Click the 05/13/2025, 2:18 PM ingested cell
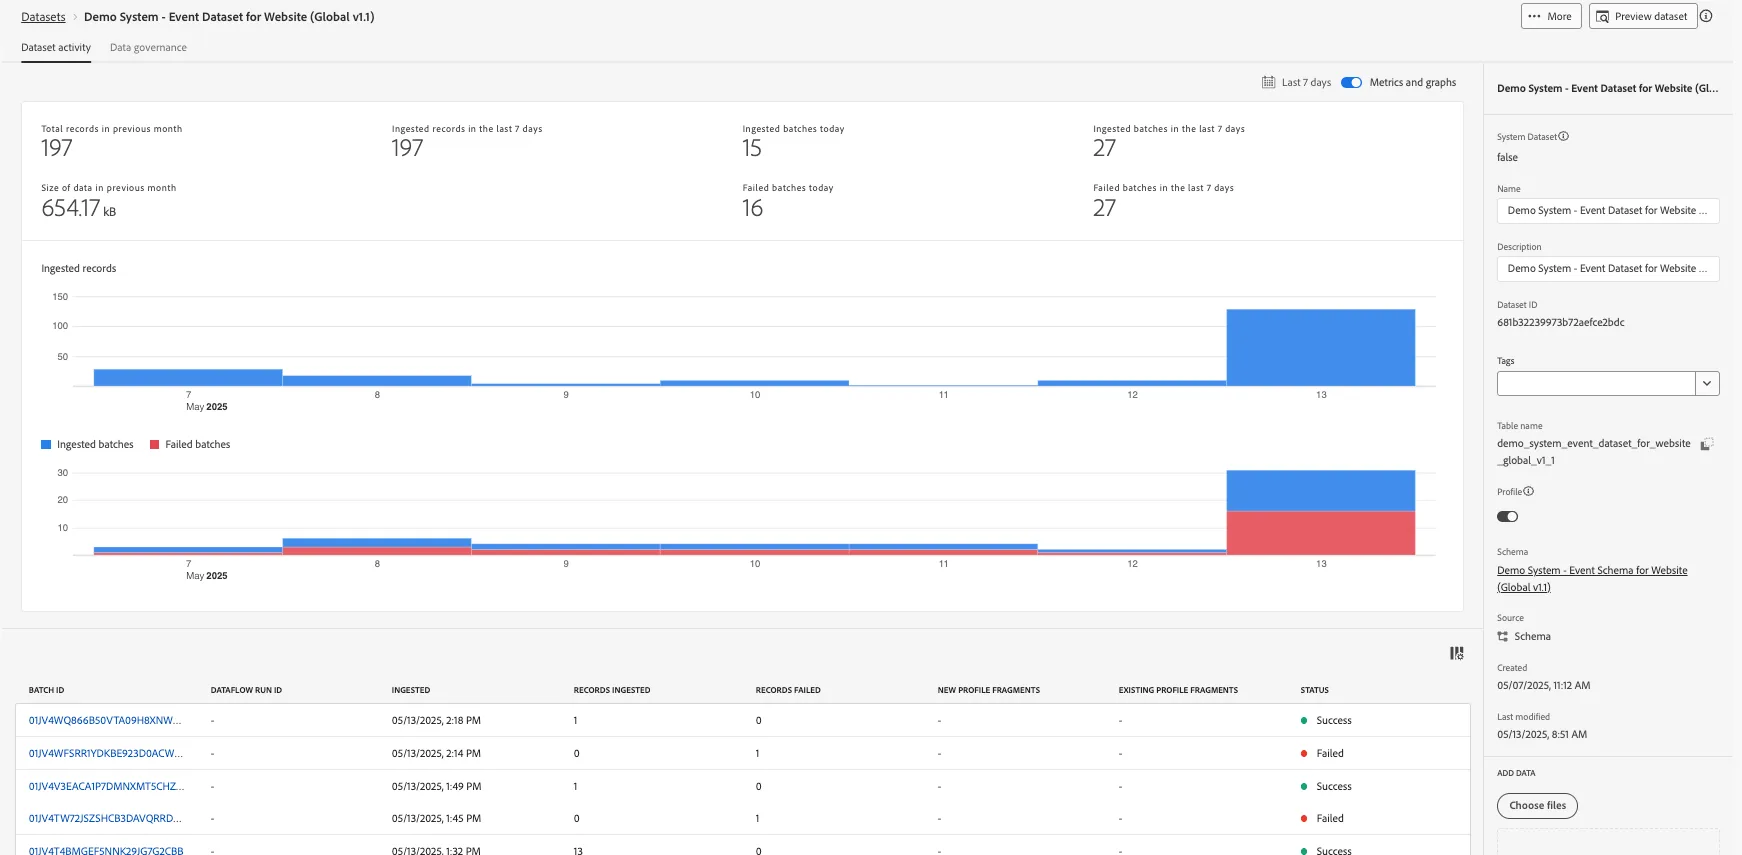Image resolution: width=1742 pixels, height=855 pixels. [436, 720]
